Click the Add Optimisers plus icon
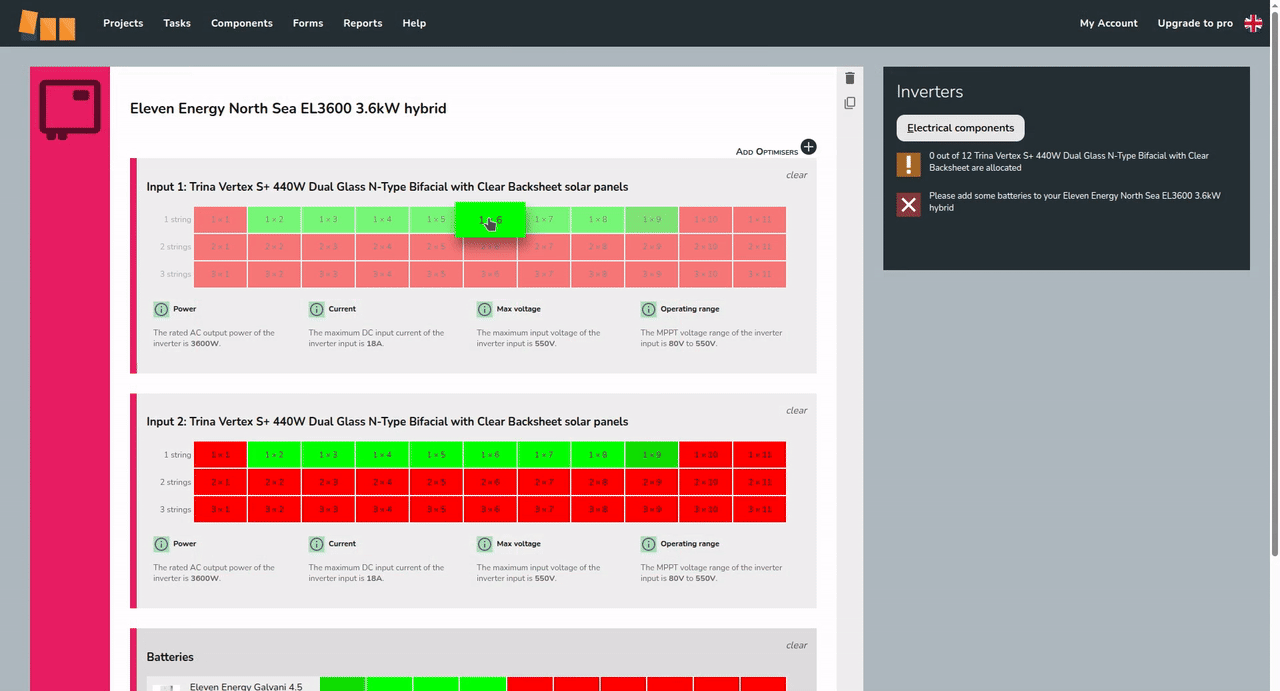 [808, 147]
